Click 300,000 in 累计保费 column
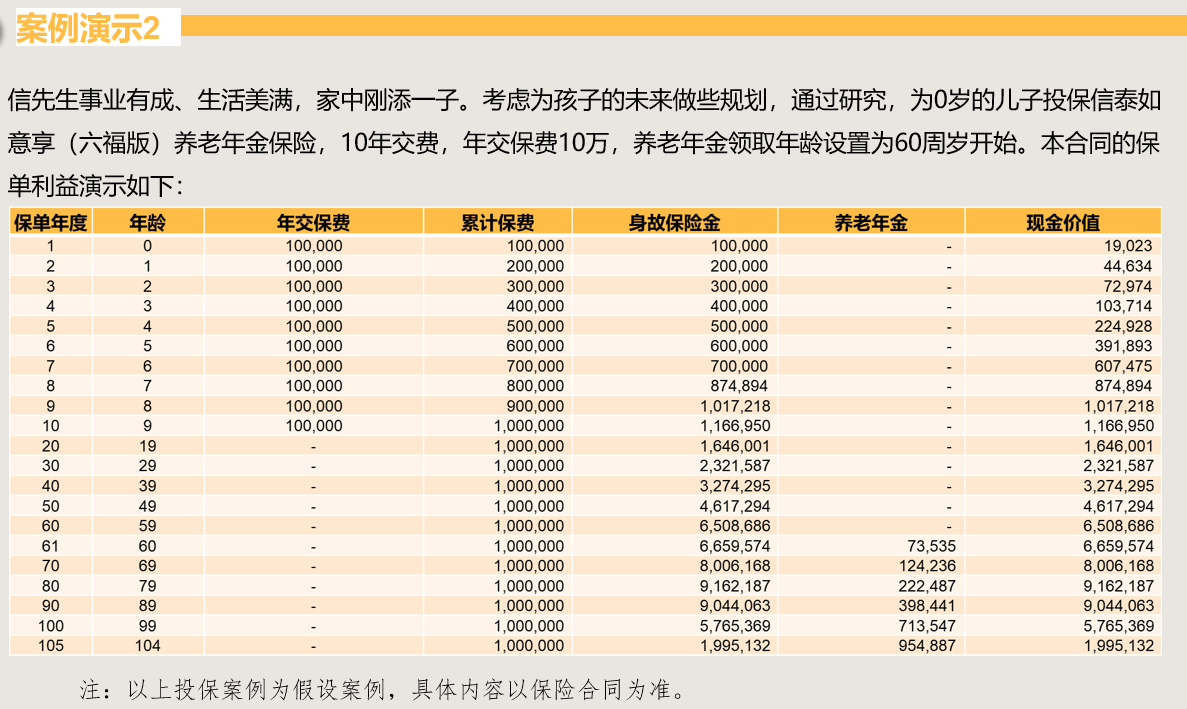Viewport: 1187px width, 709px height. (535, 286)
